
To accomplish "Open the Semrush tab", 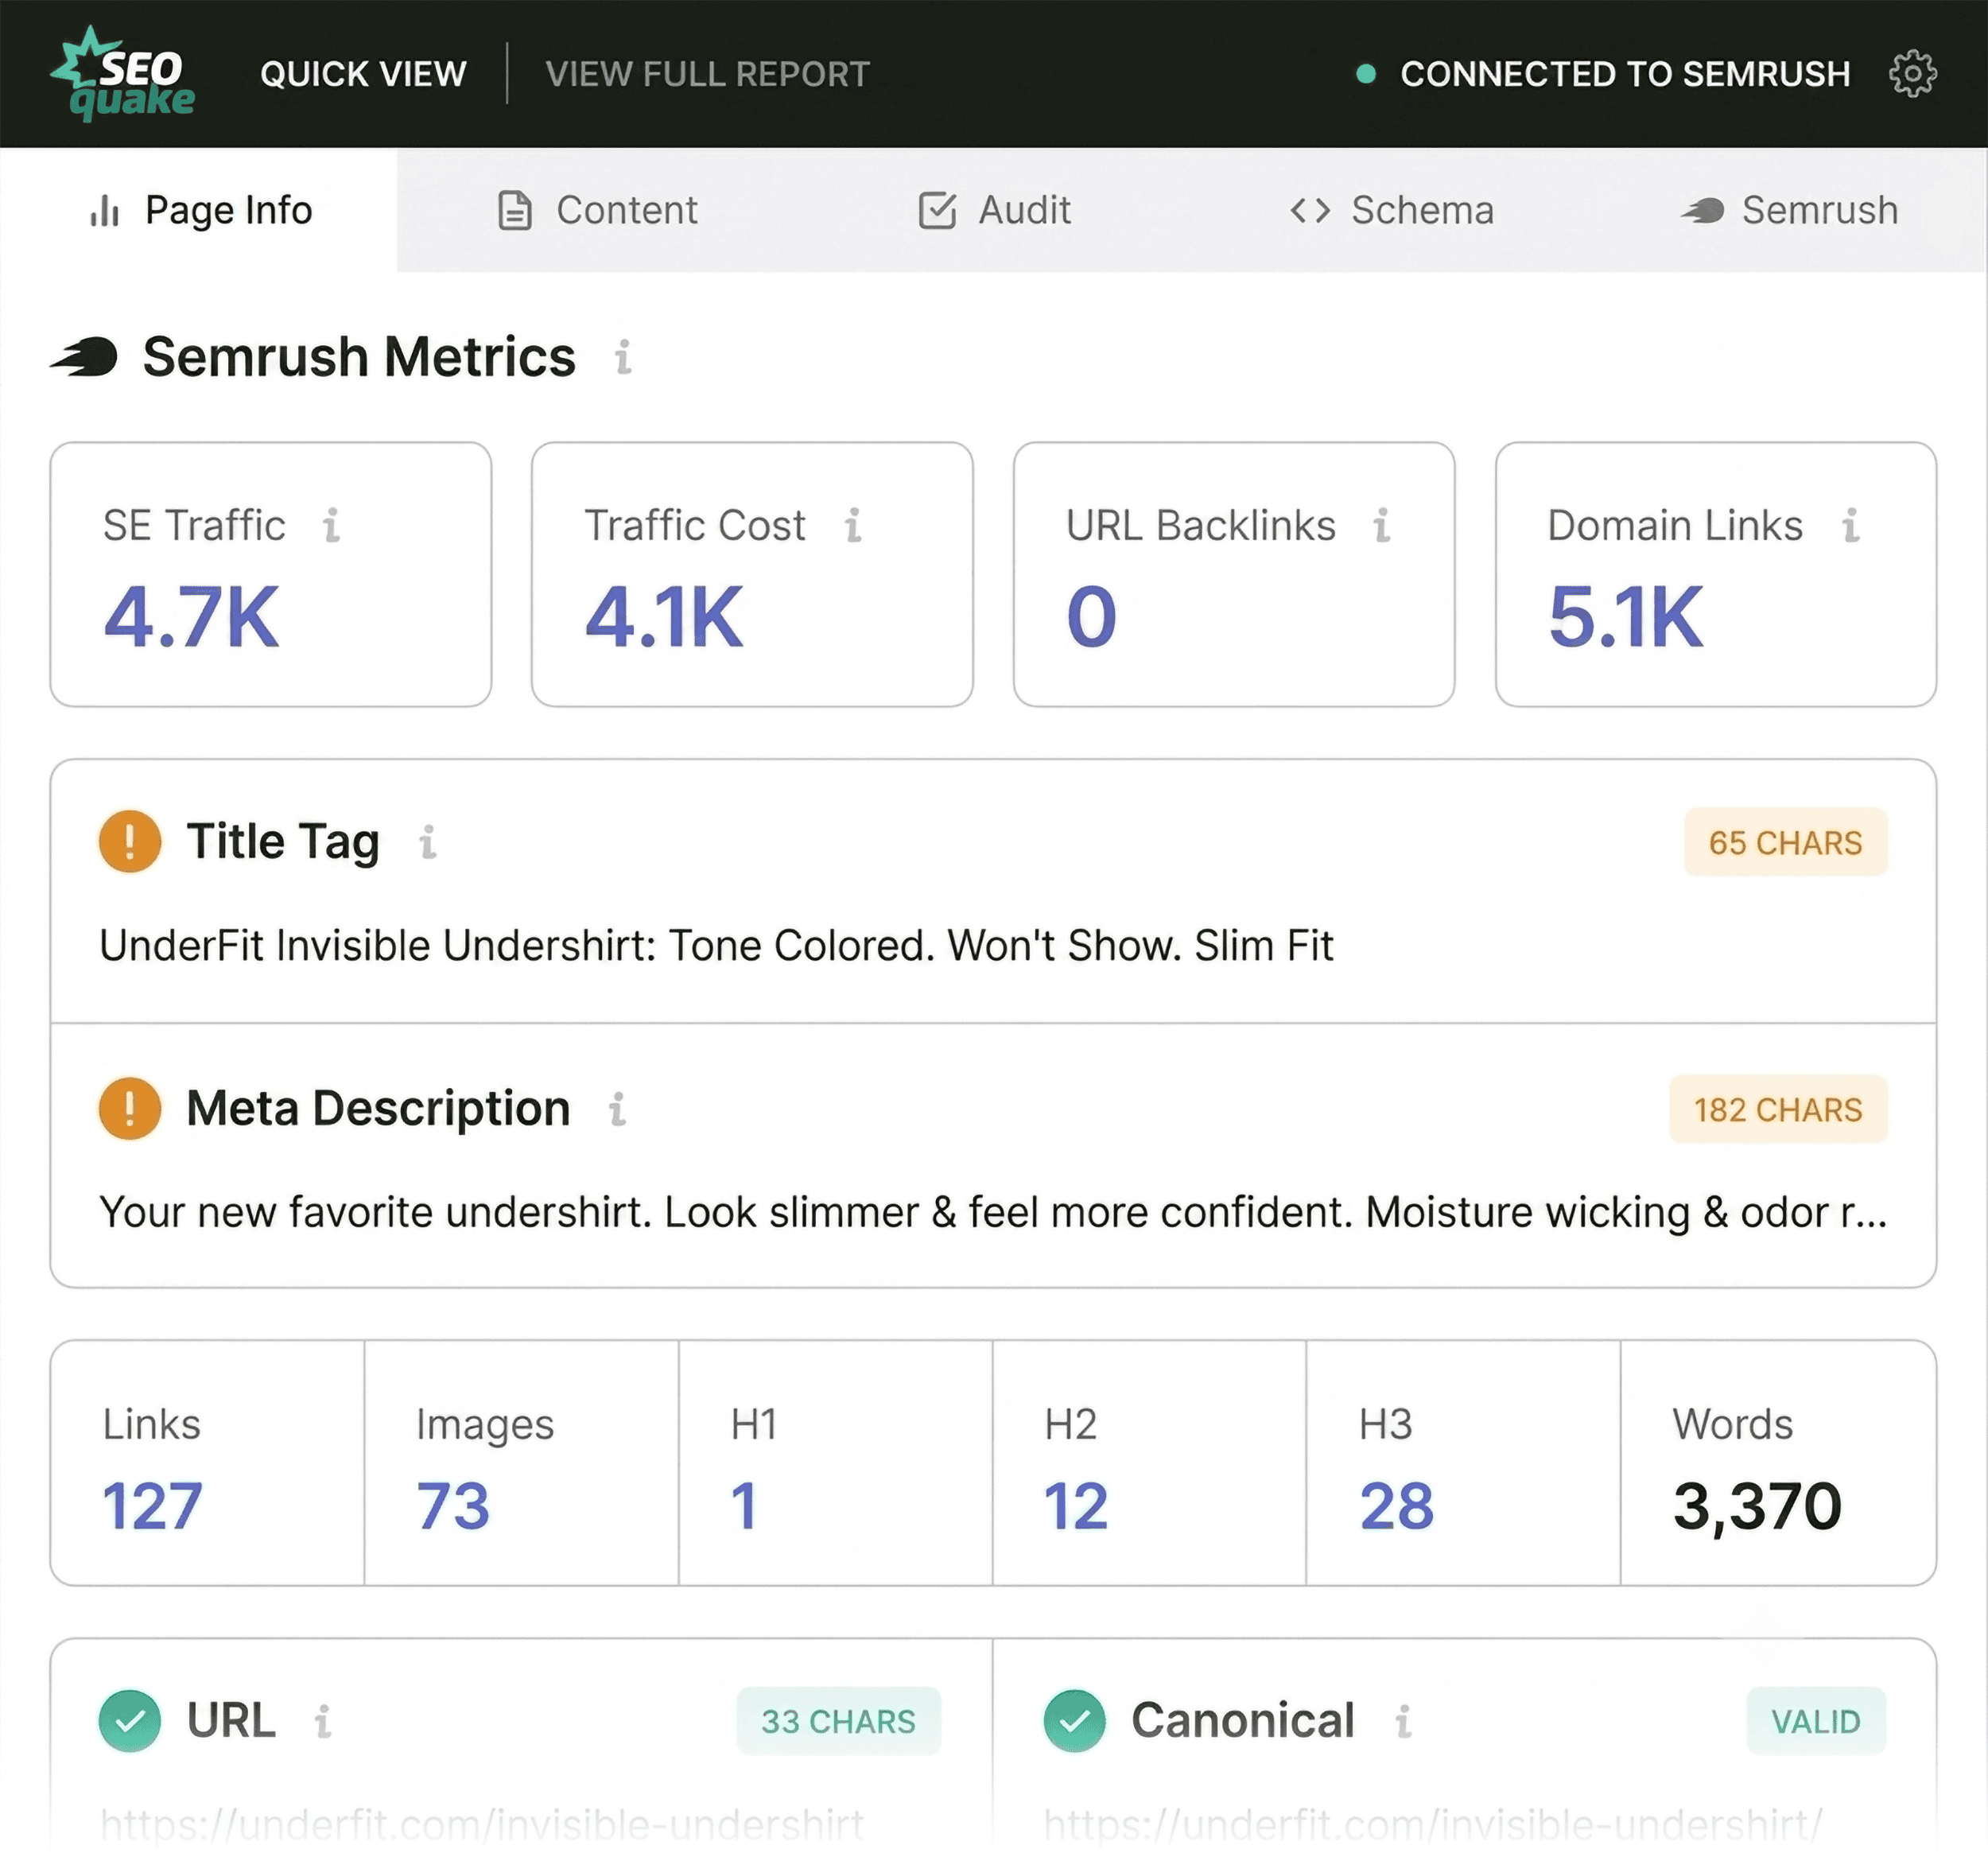I will [x=1789, y=211].
